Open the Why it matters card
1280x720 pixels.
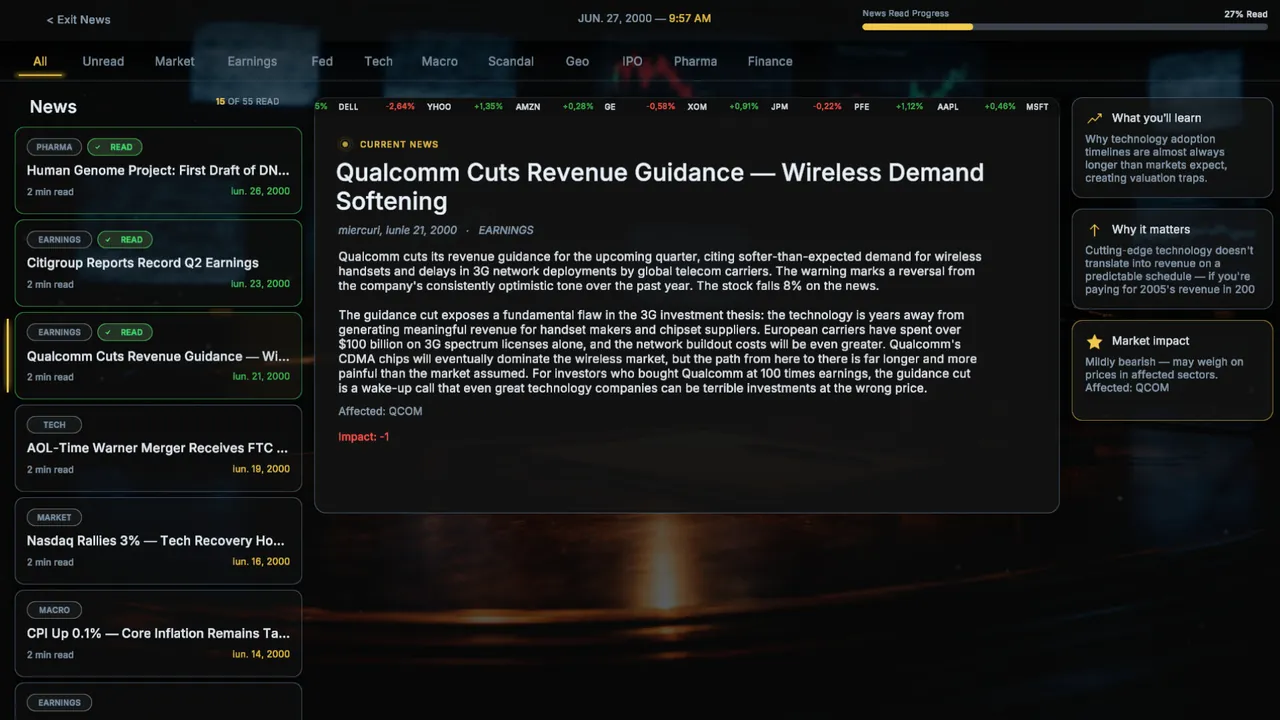[1172, 259]
